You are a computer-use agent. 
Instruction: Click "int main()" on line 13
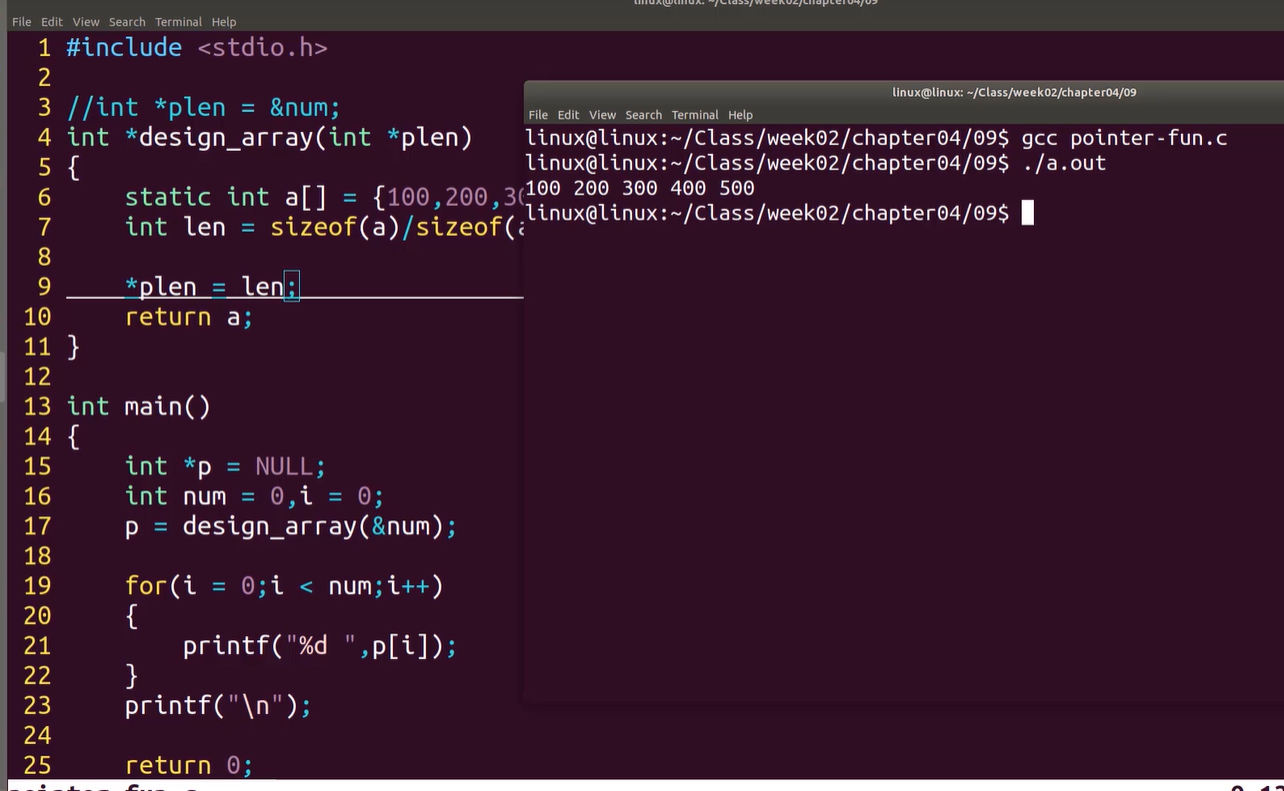(139, 406)
